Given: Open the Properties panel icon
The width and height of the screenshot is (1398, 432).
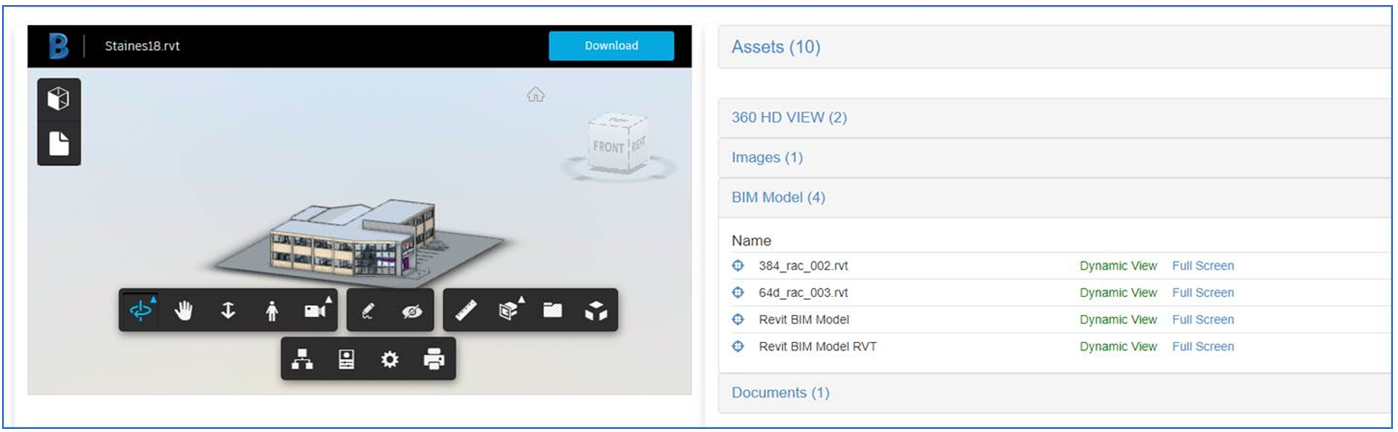Looking at the screenshot, I should click(x=346, y=359).
